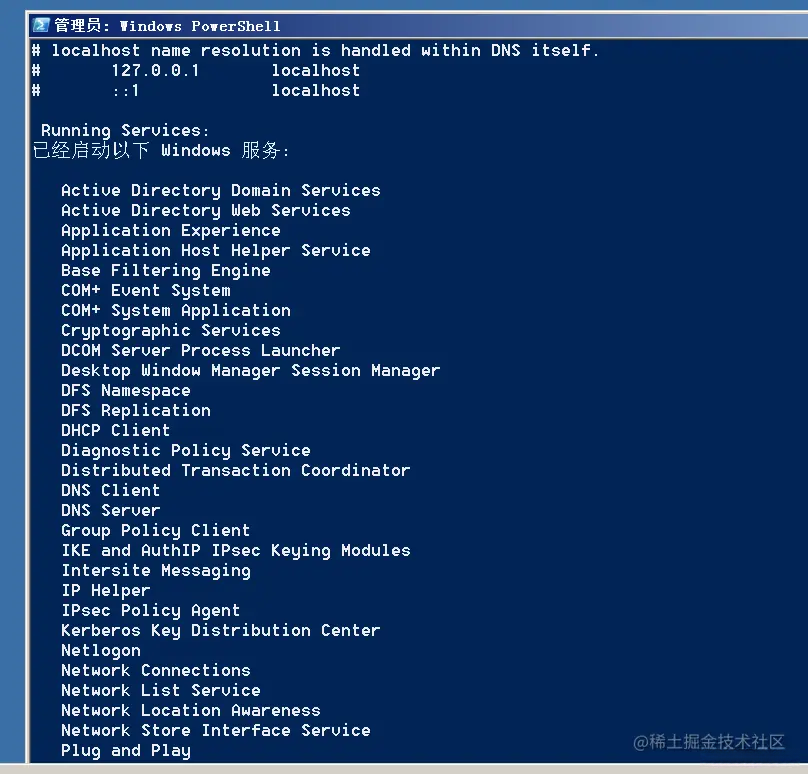Select the Active Directory Web Services line
The image size is (808, 774).
205,211
